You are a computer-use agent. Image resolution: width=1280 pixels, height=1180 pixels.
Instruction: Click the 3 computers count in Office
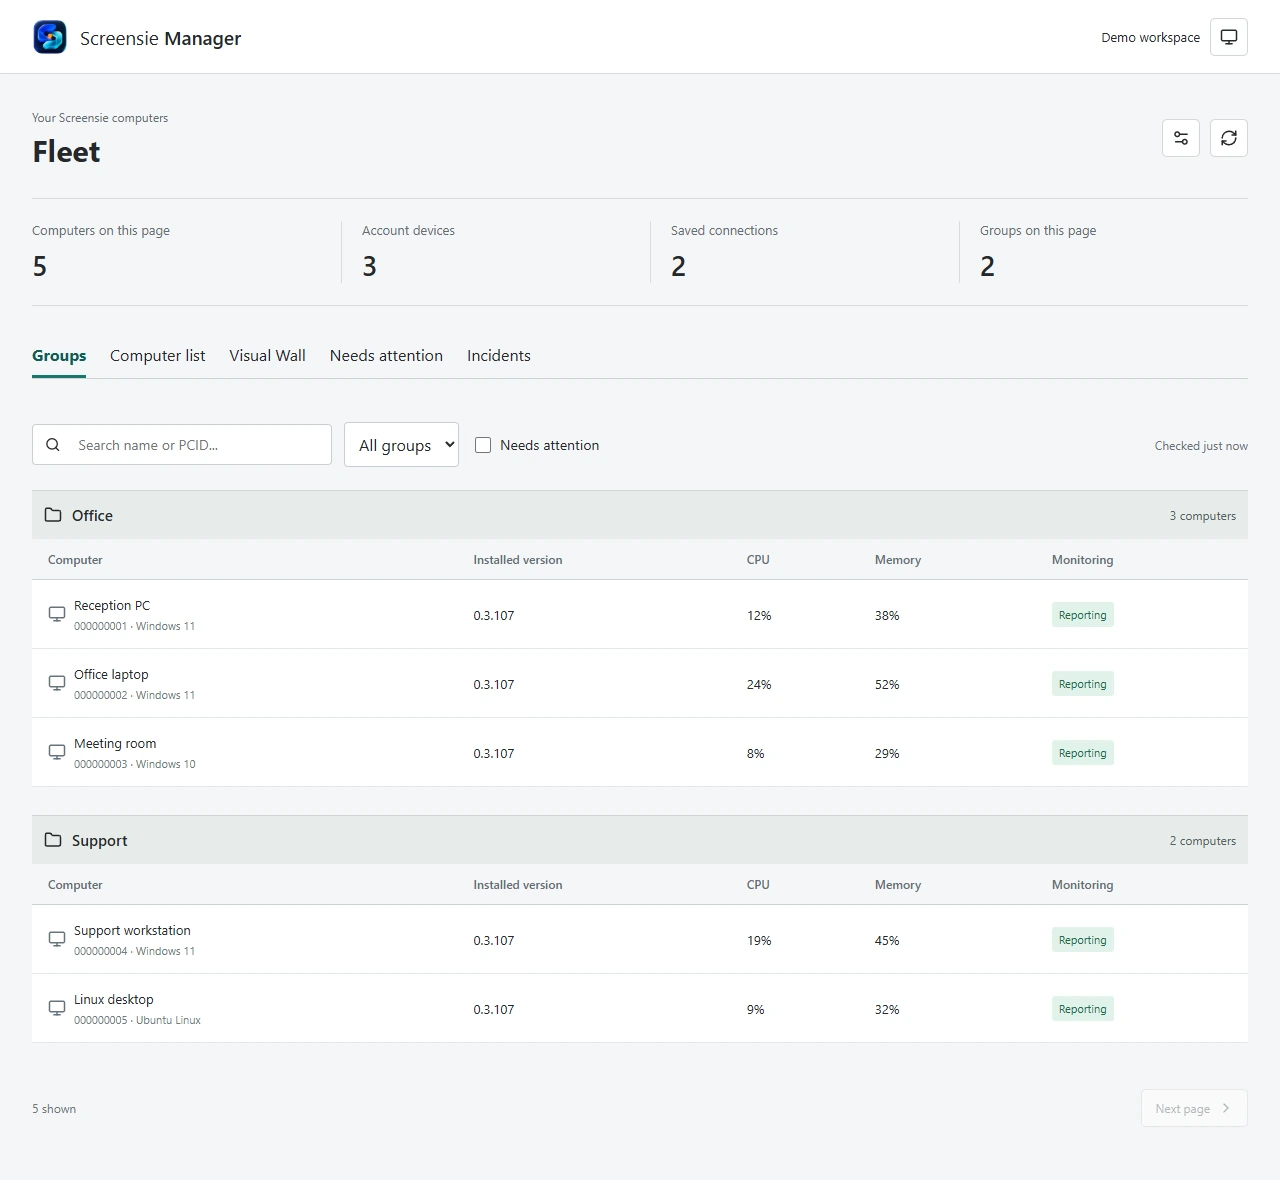tap(1203, 516)
